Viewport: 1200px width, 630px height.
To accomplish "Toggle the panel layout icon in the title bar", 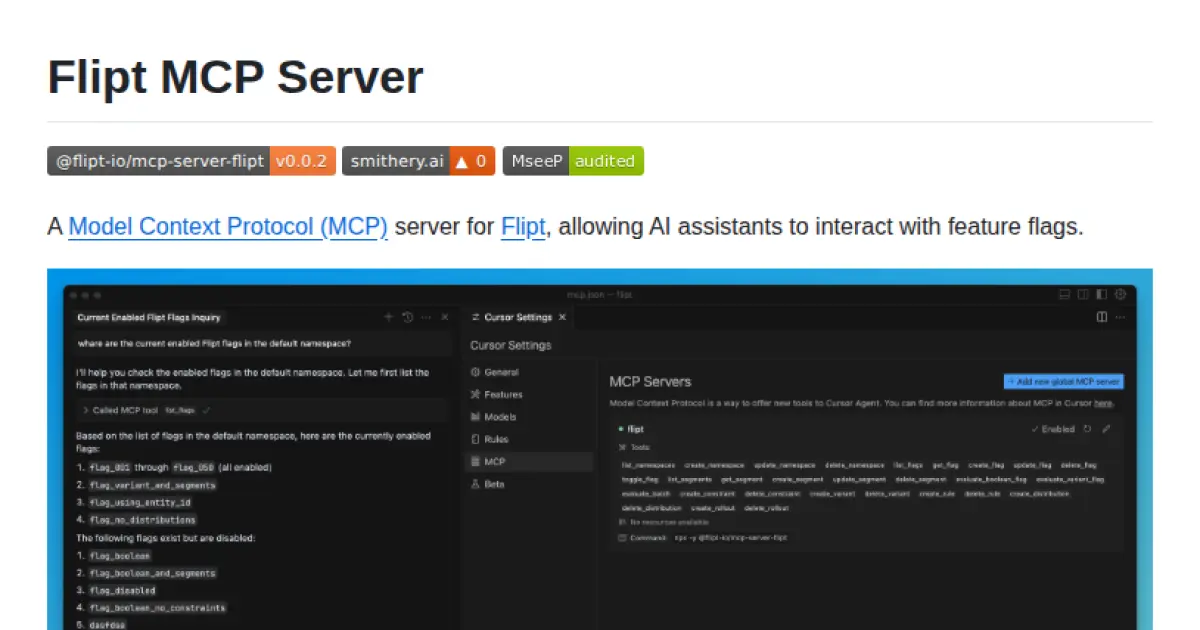I will 1064,293.
